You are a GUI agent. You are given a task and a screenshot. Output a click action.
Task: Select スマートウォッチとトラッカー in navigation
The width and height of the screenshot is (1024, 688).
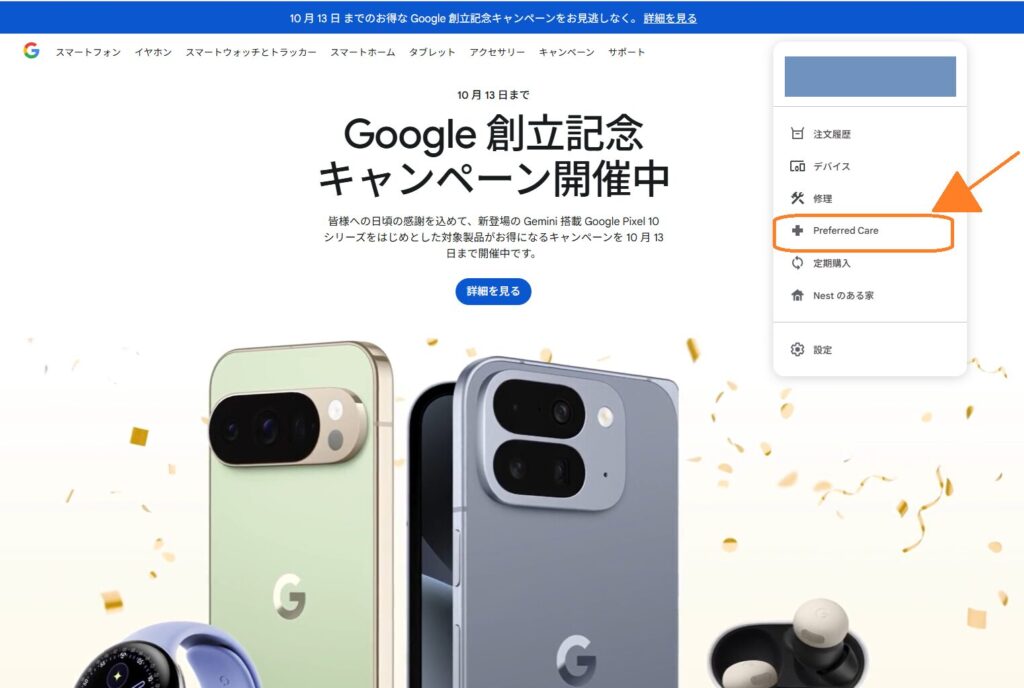coord(251,52)
